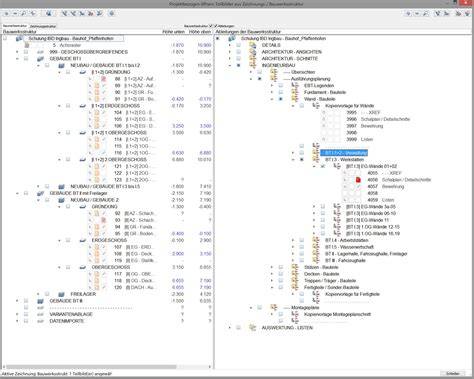Toggle checkbox for ARCHITEKTUR - SCHNITTE
This screenshot has width=474, height=379.
pyautogui.click(x=239, y=59)
